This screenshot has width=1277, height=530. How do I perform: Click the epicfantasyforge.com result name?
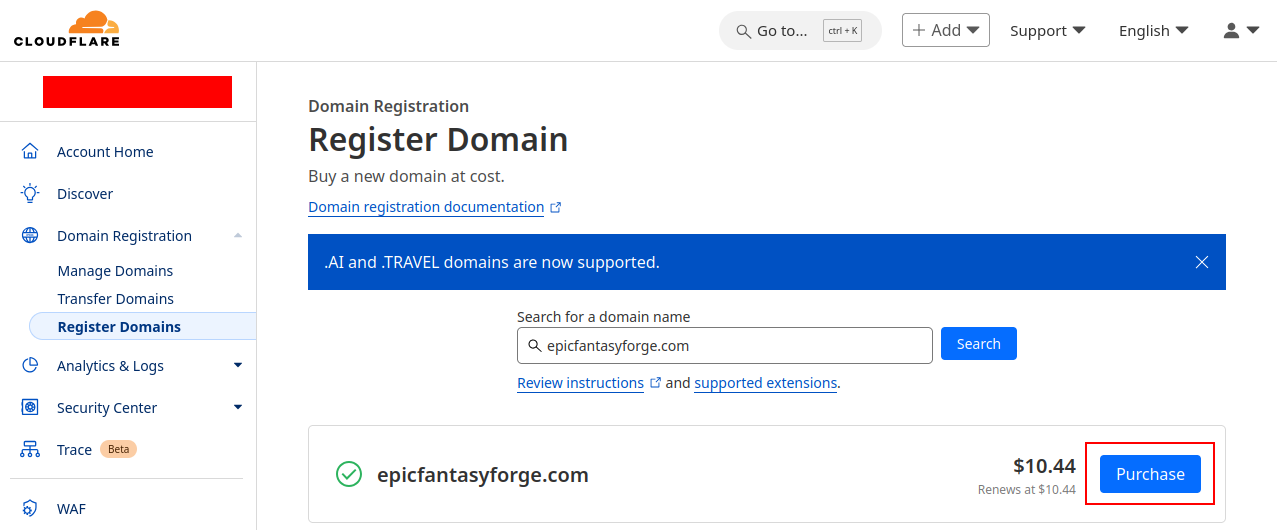coord(483,475)
